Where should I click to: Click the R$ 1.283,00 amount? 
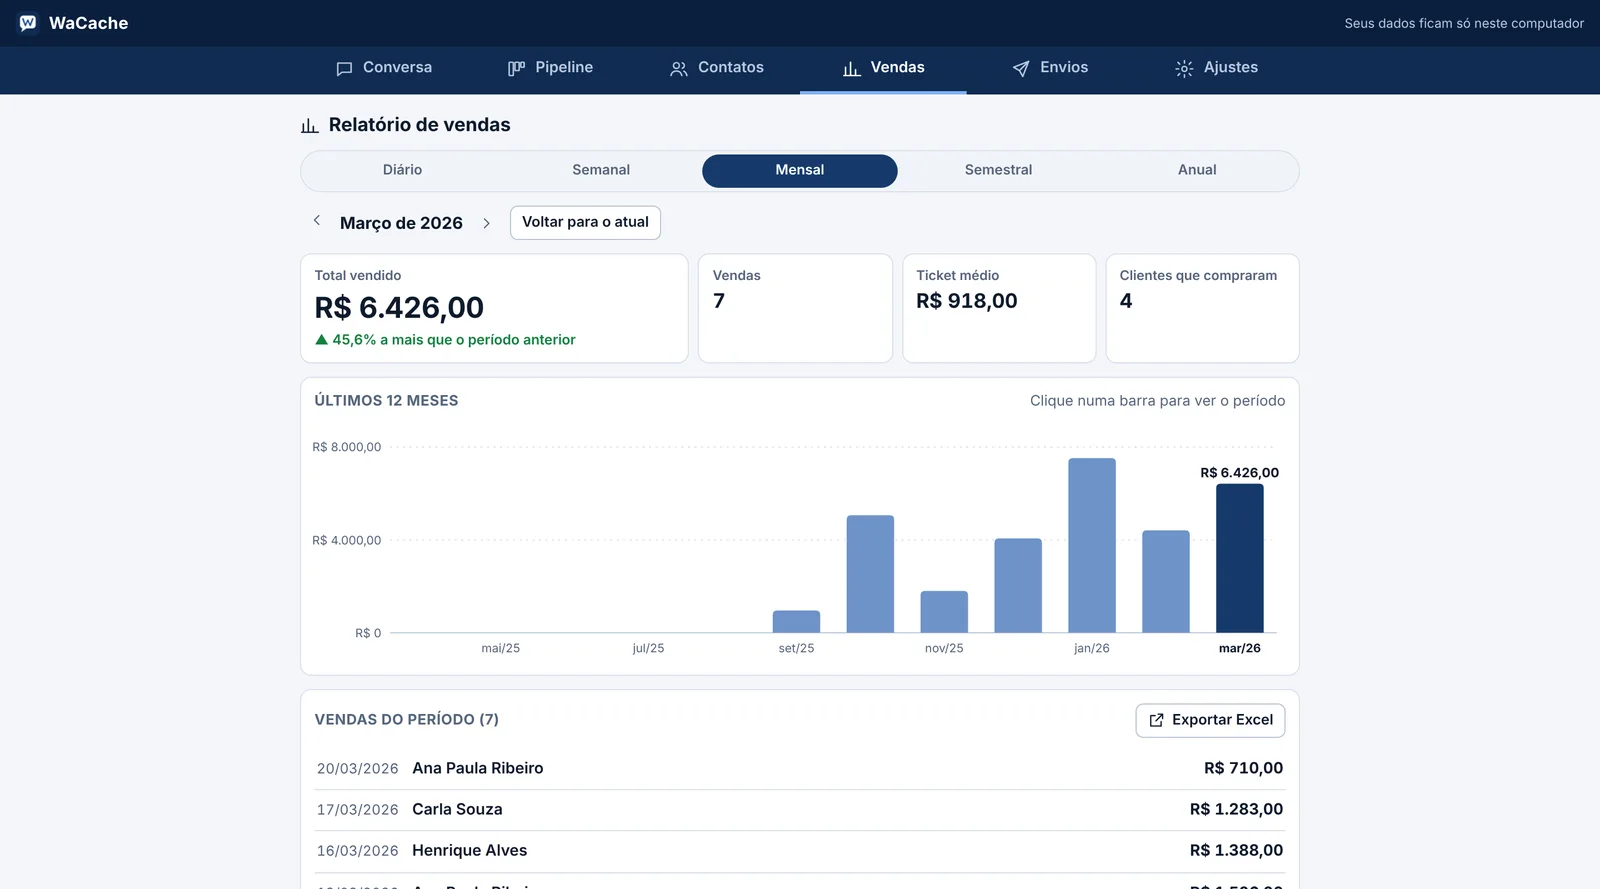(x=1236, y=809)
